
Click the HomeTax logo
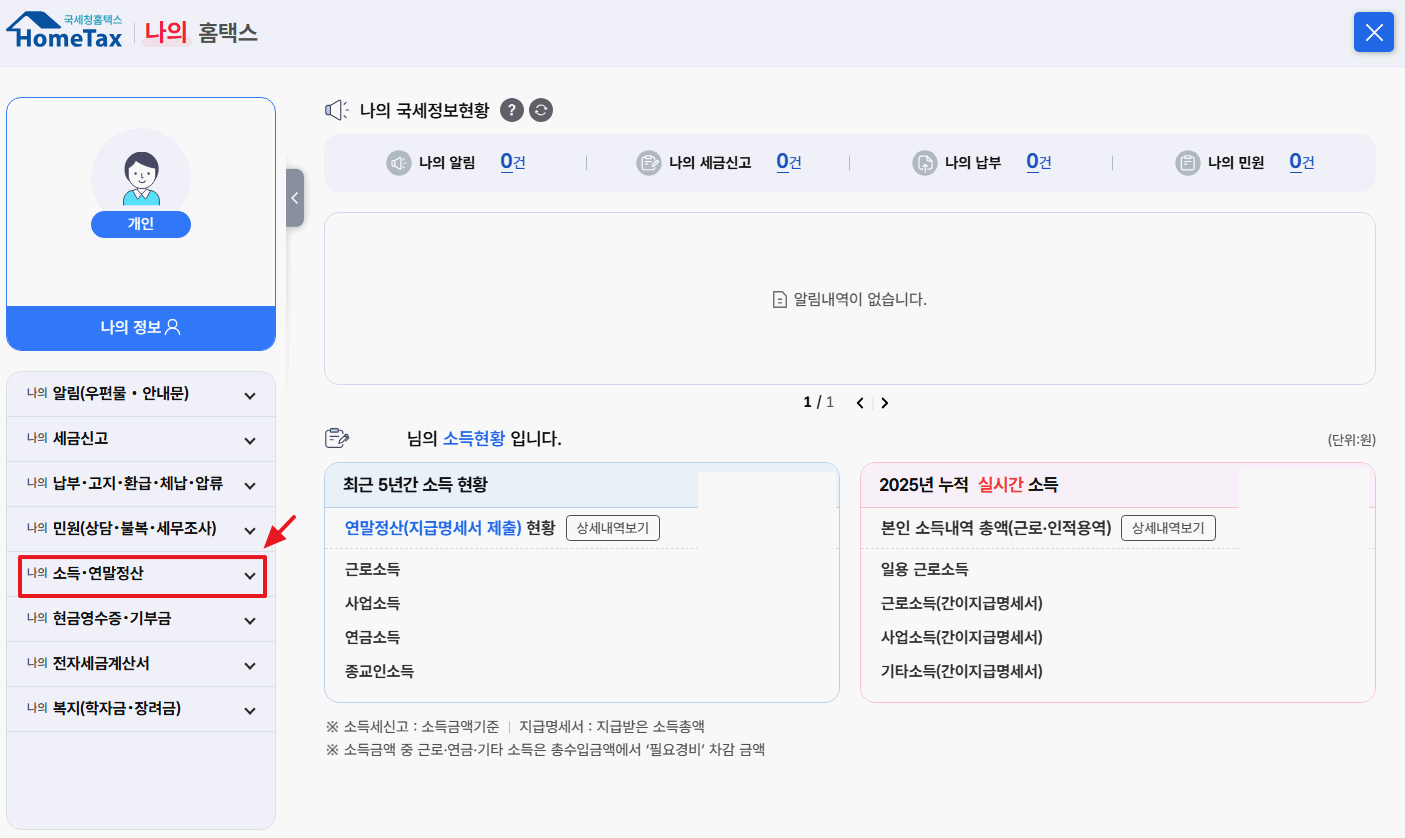[x=63, y=30]
